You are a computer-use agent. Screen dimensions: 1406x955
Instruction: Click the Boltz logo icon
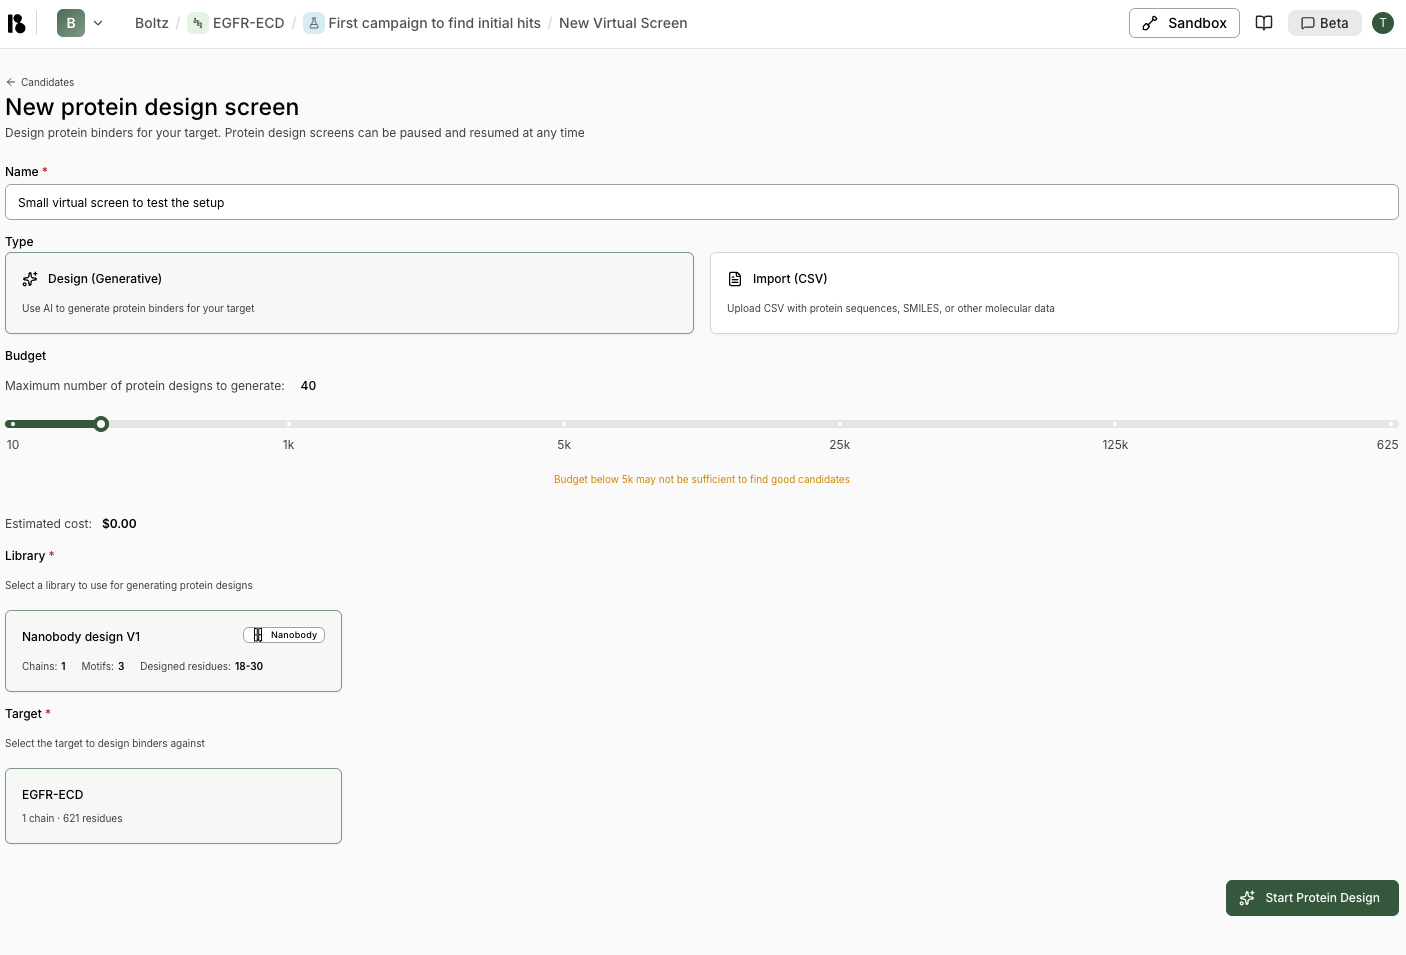point(16,22)
